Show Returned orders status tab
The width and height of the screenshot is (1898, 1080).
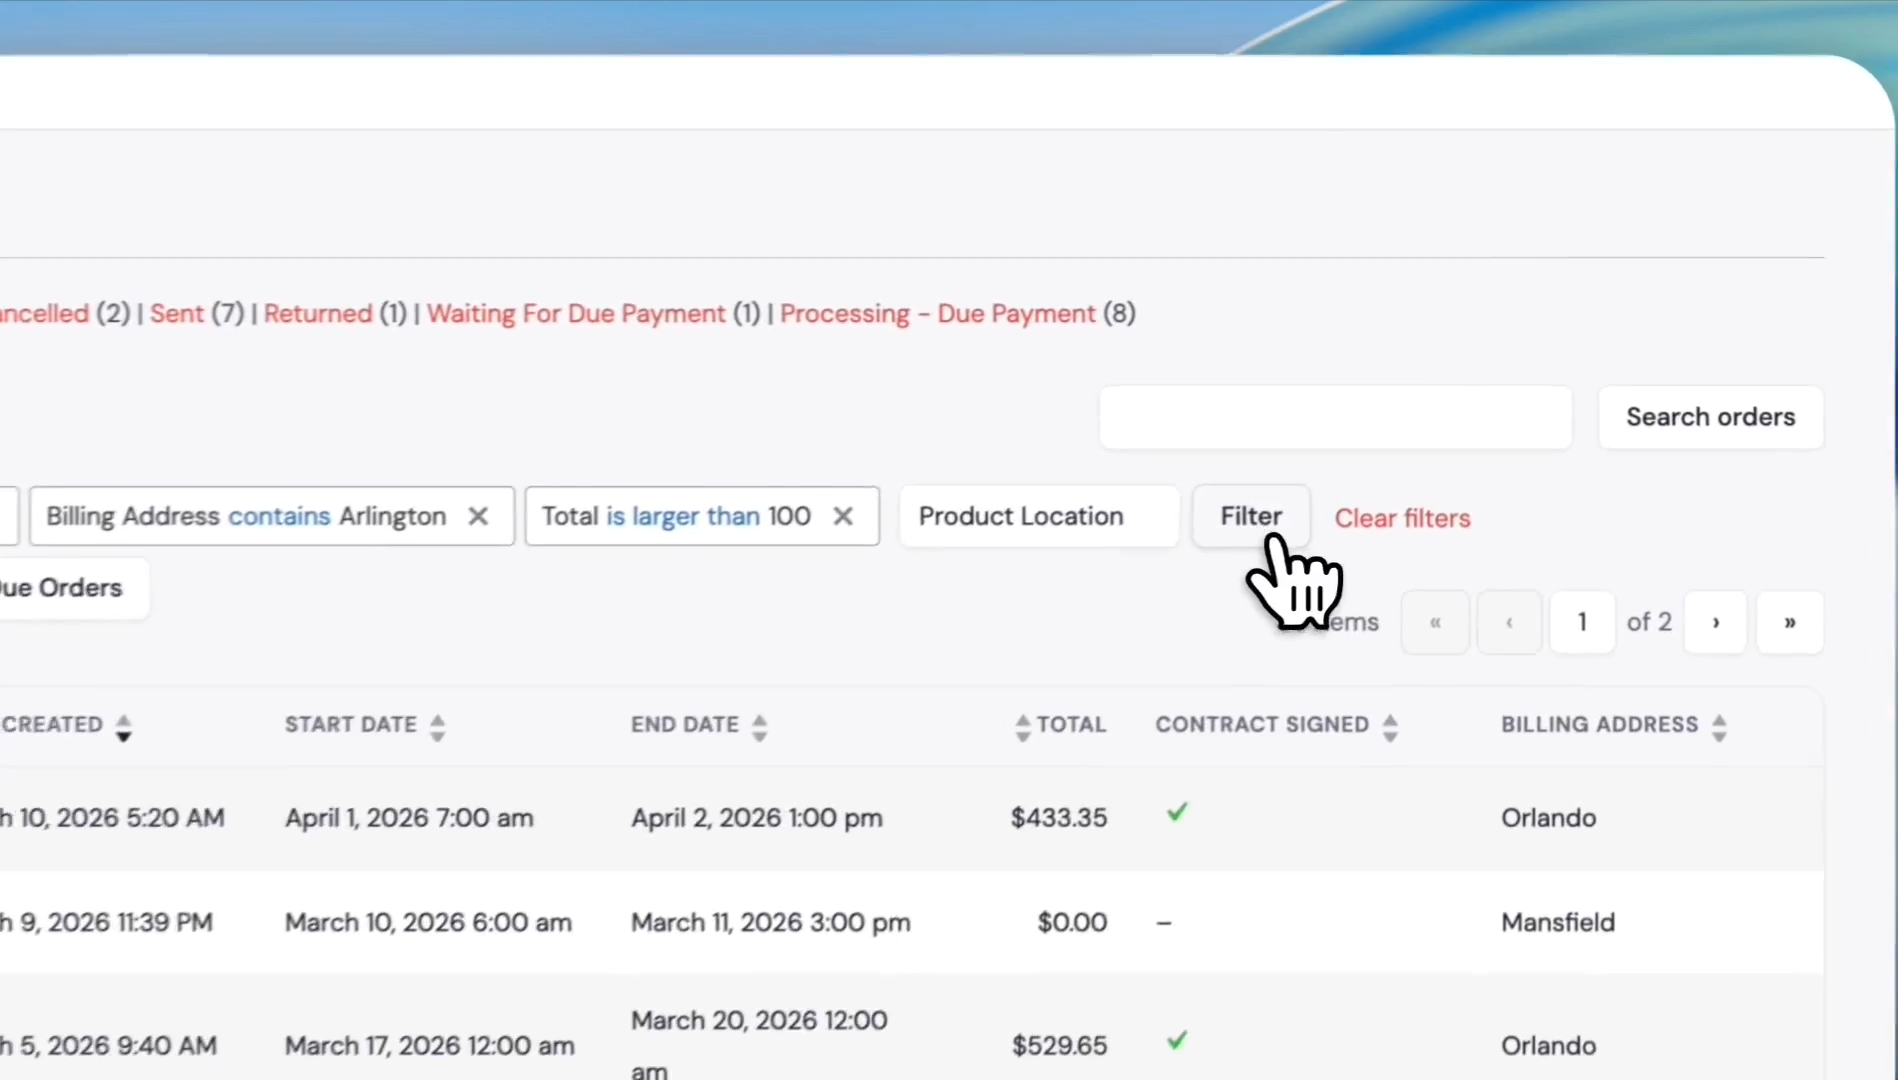[318, 314]
